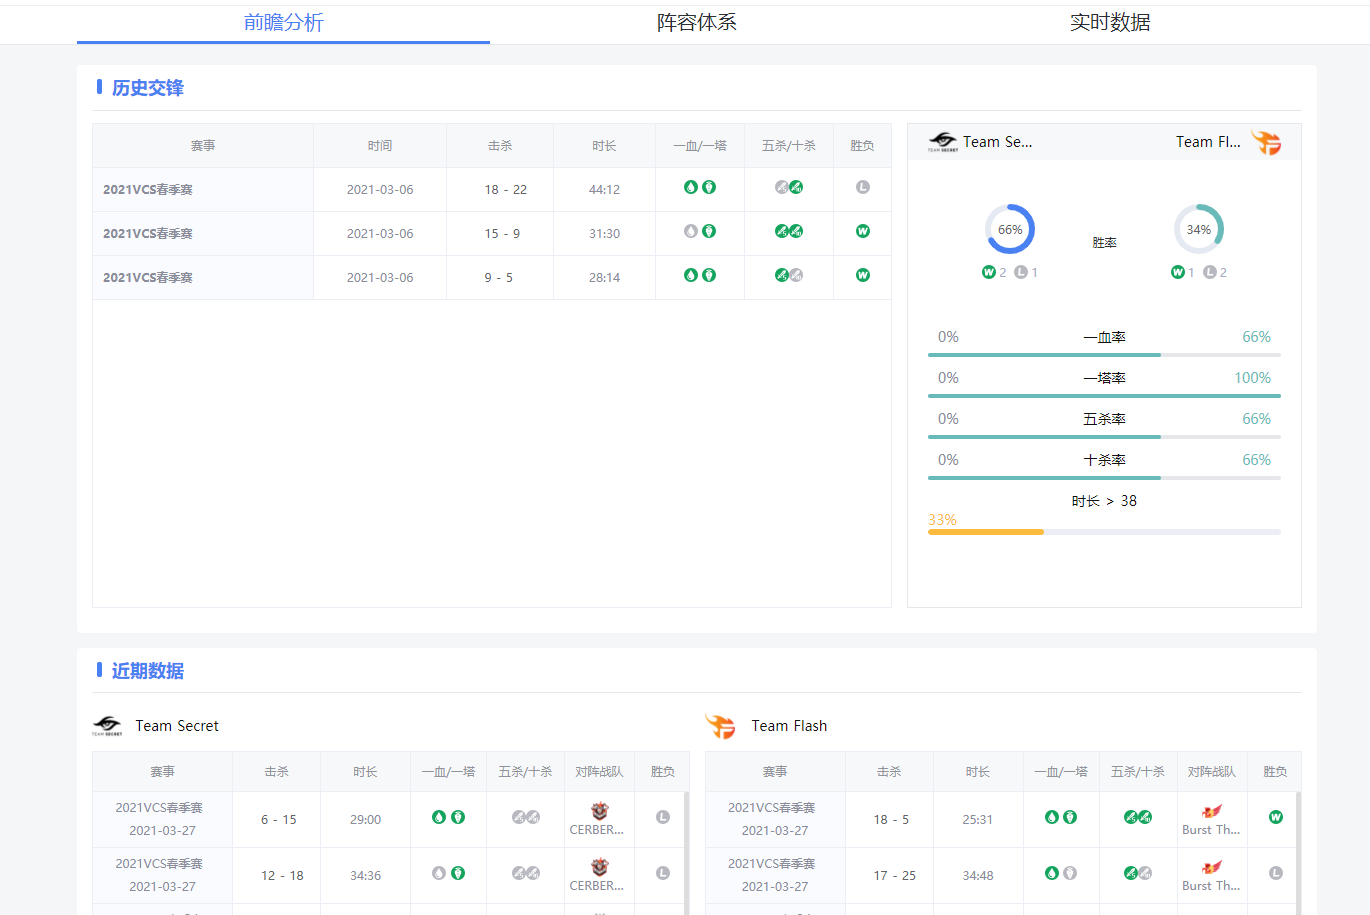Click the 34:48 duration in Team Flash table

point(978,875)
